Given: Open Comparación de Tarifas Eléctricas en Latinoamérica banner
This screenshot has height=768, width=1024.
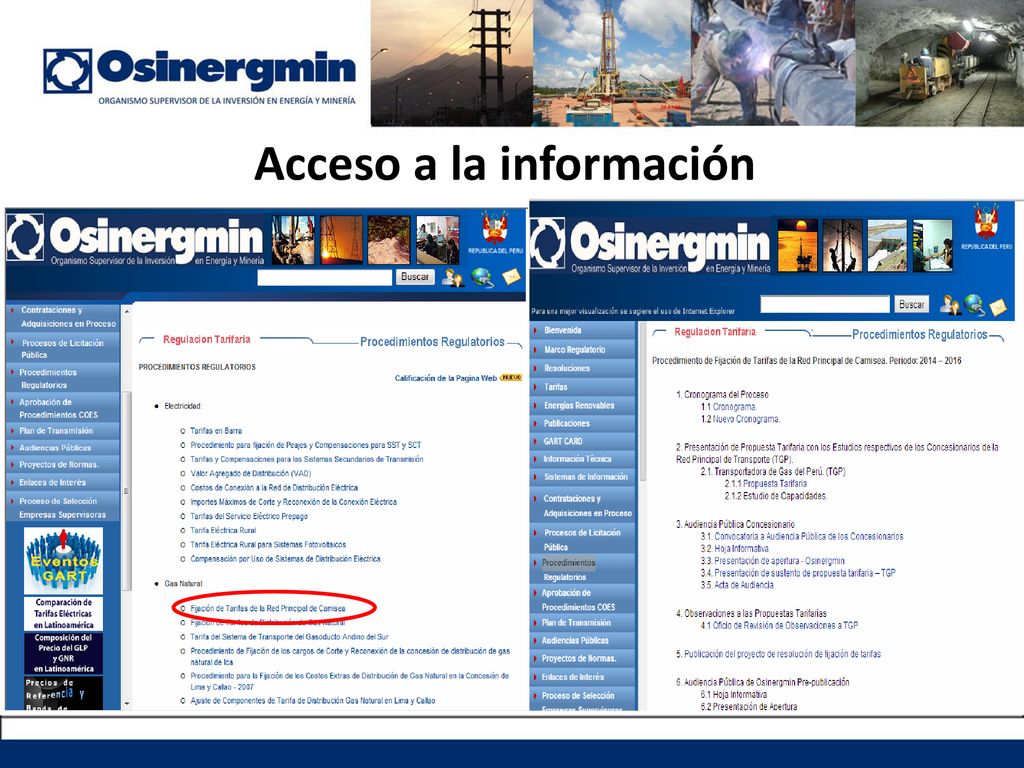Looking at the screenshot, I should pyautogui.click(x=63, y=613).
